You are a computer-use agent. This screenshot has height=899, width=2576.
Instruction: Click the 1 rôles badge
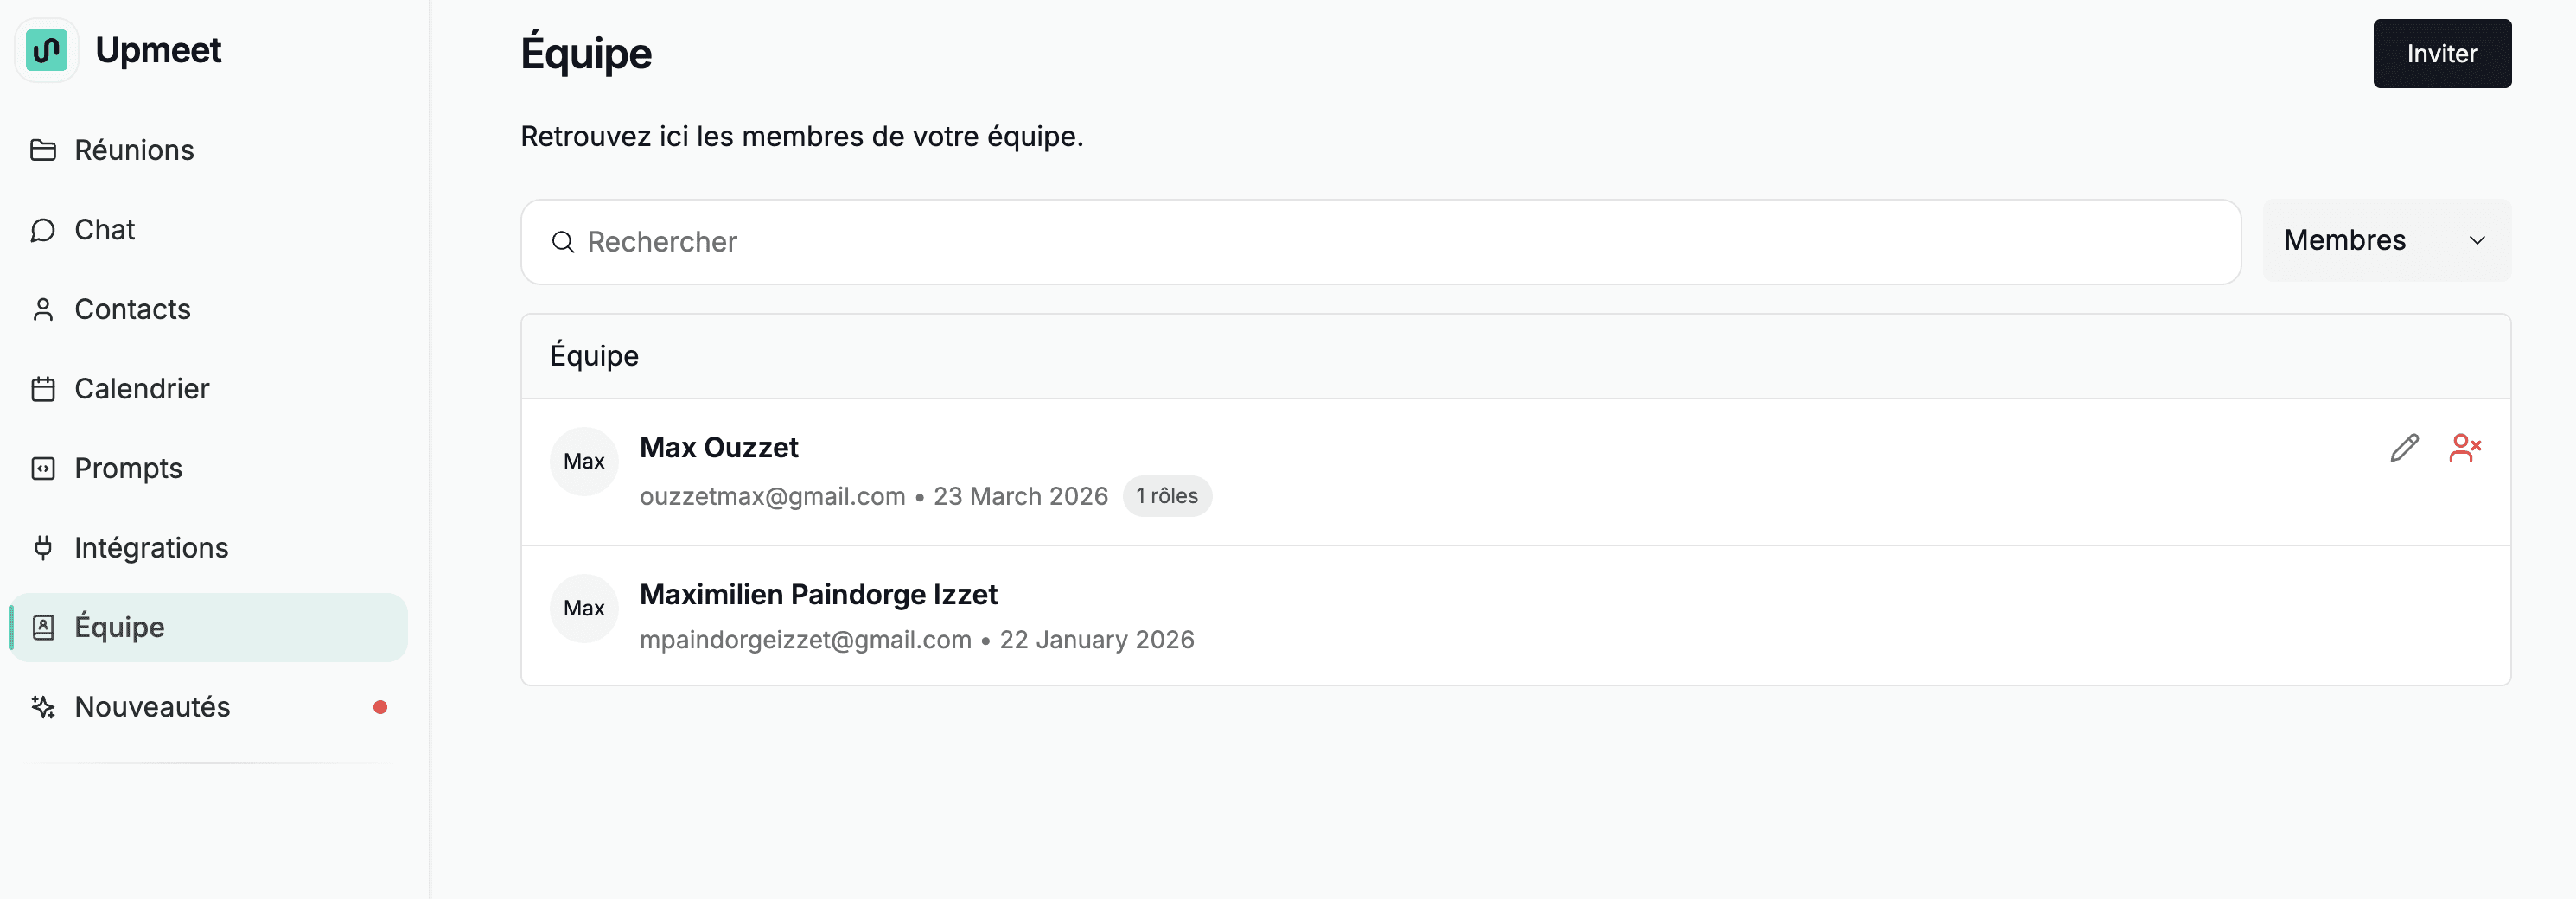pos(1166,496)
